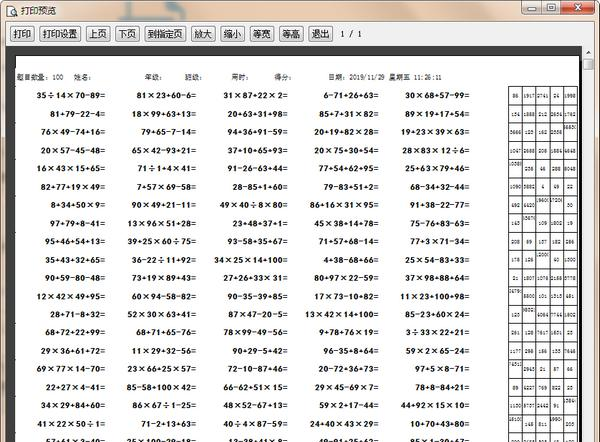Click problem 31×87+22×2=
The height and width of the screenshot is (442, 600).
point(256,95)
